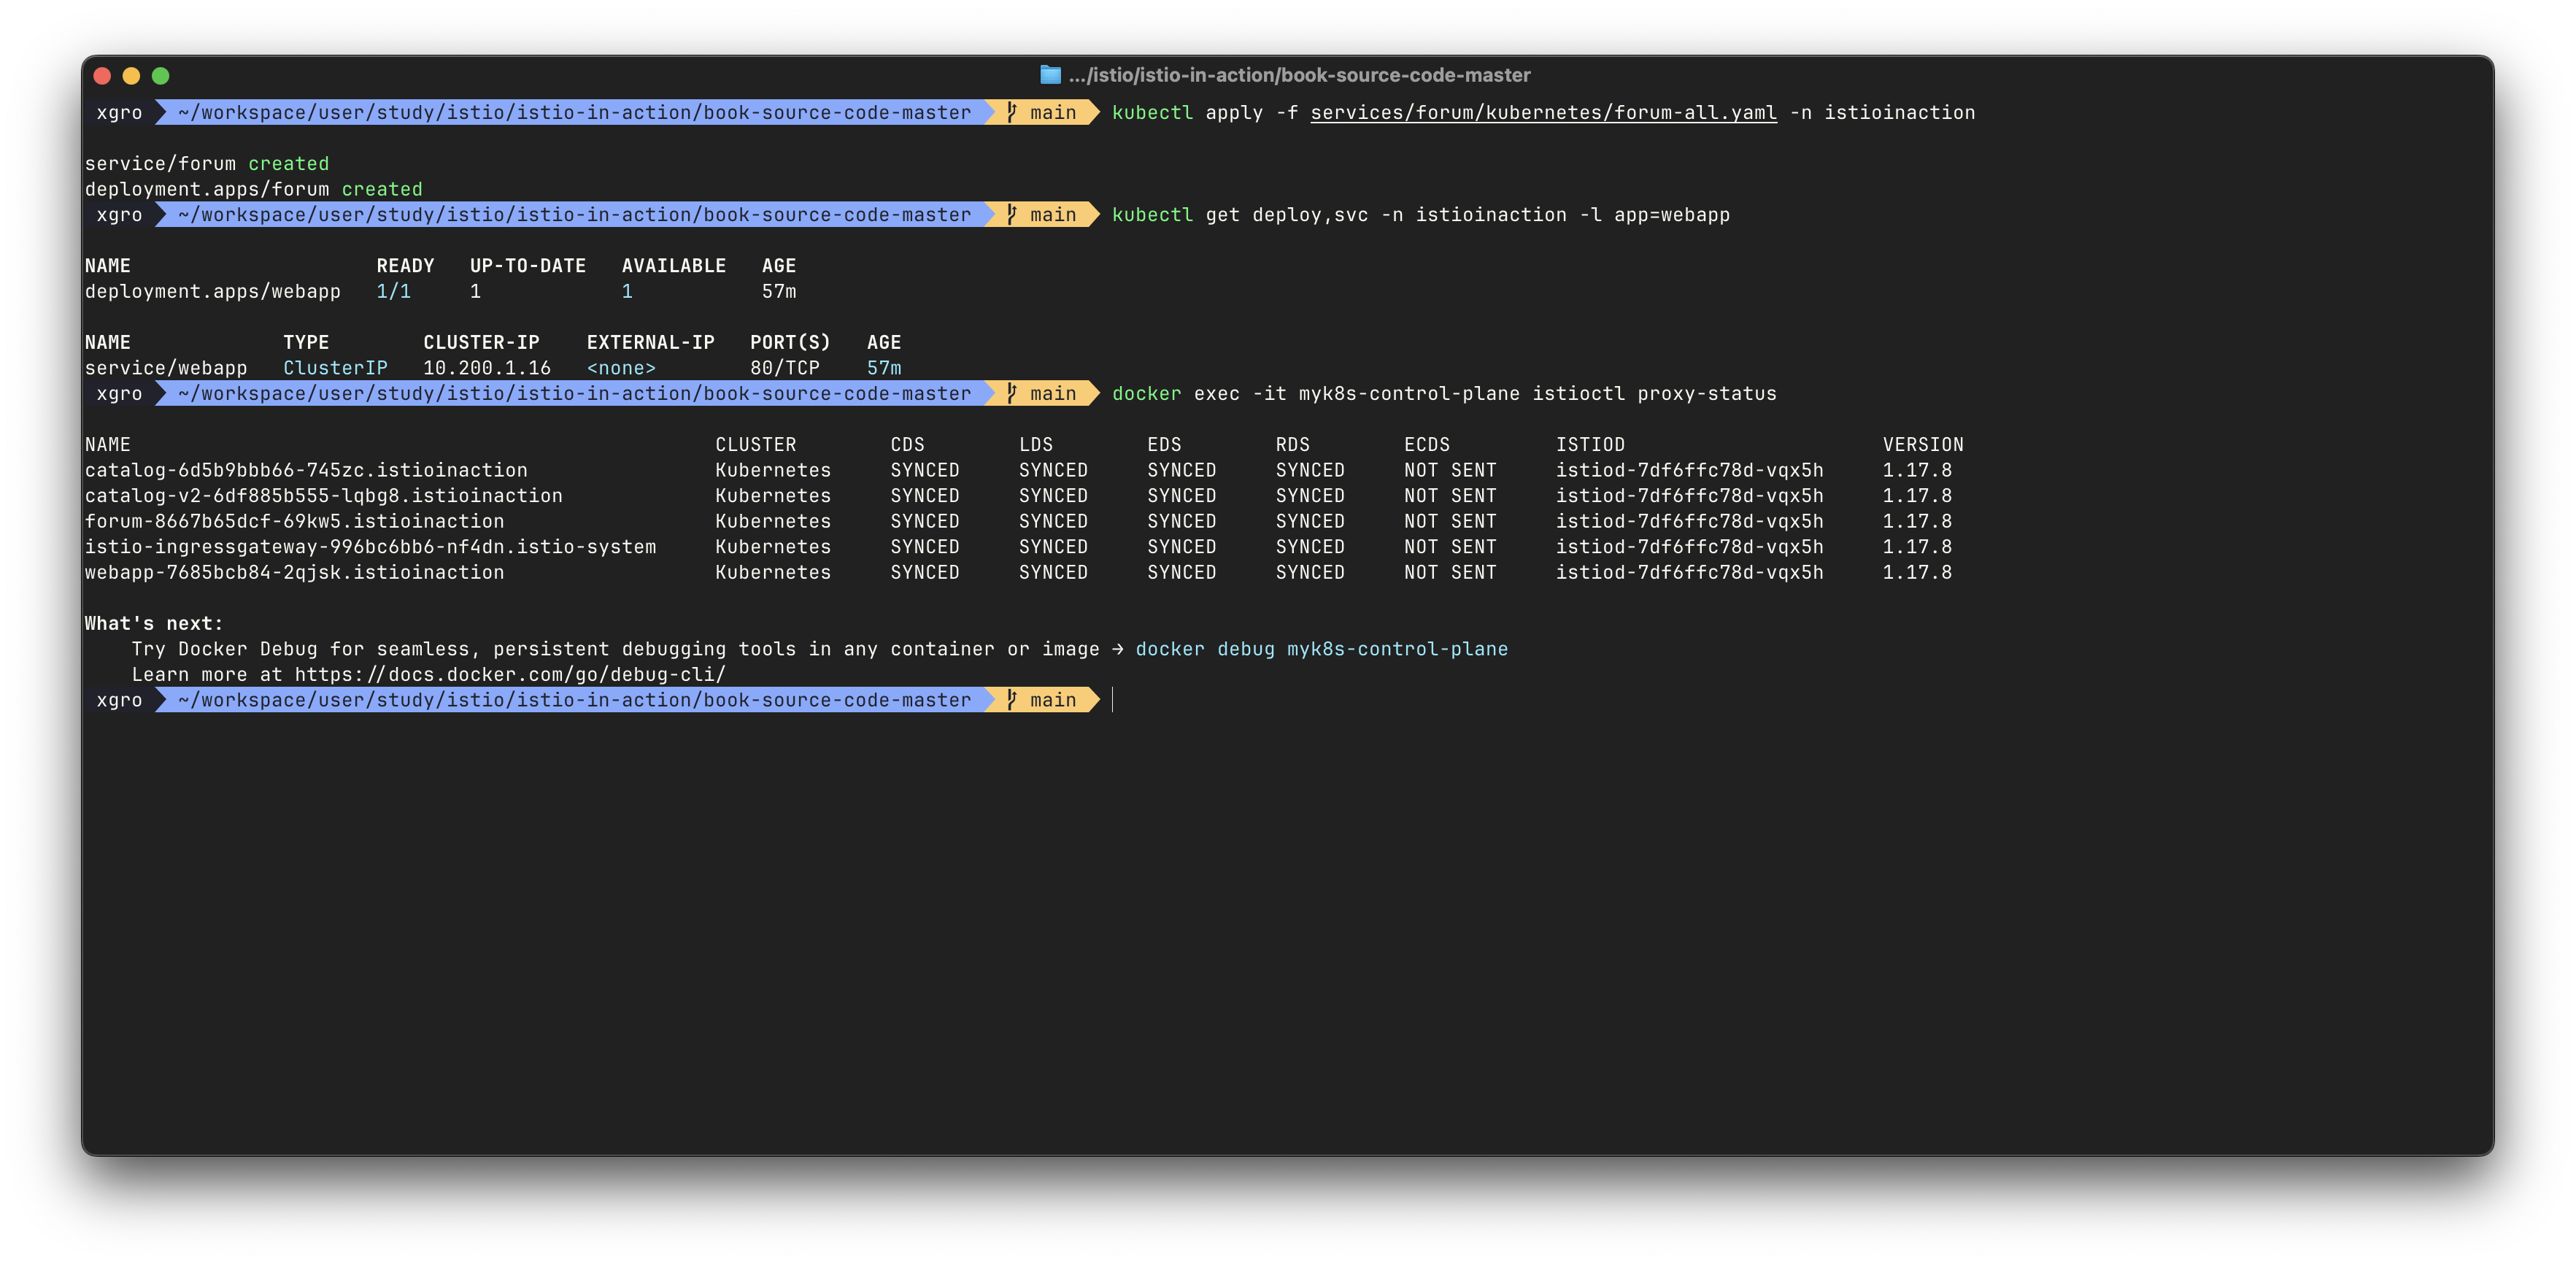The height and width of the screenshot is (1264, 2576).
Task: Click the ClusterIP type value
Action: pyautogui.click(x=335, y=368)
